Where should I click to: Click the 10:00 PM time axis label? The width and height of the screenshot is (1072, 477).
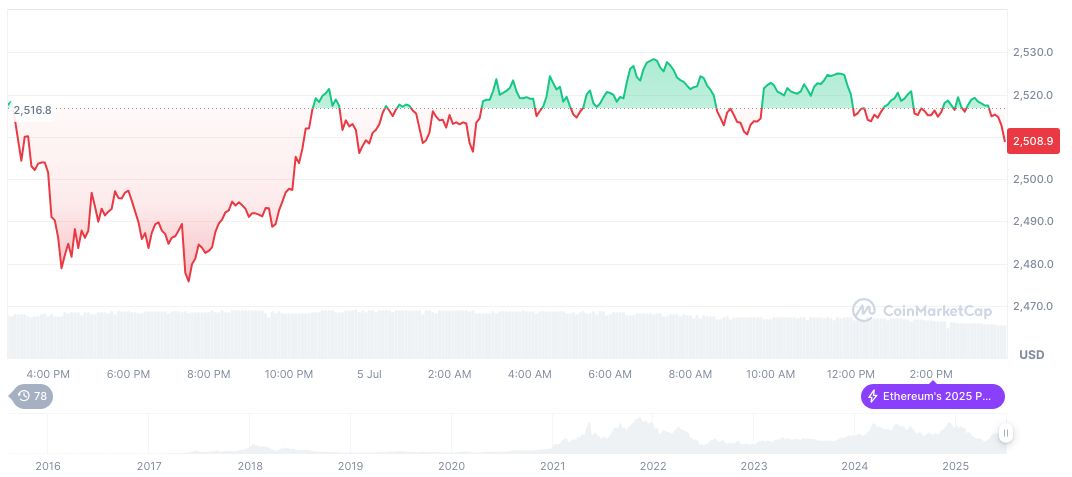tap(288, 374)
